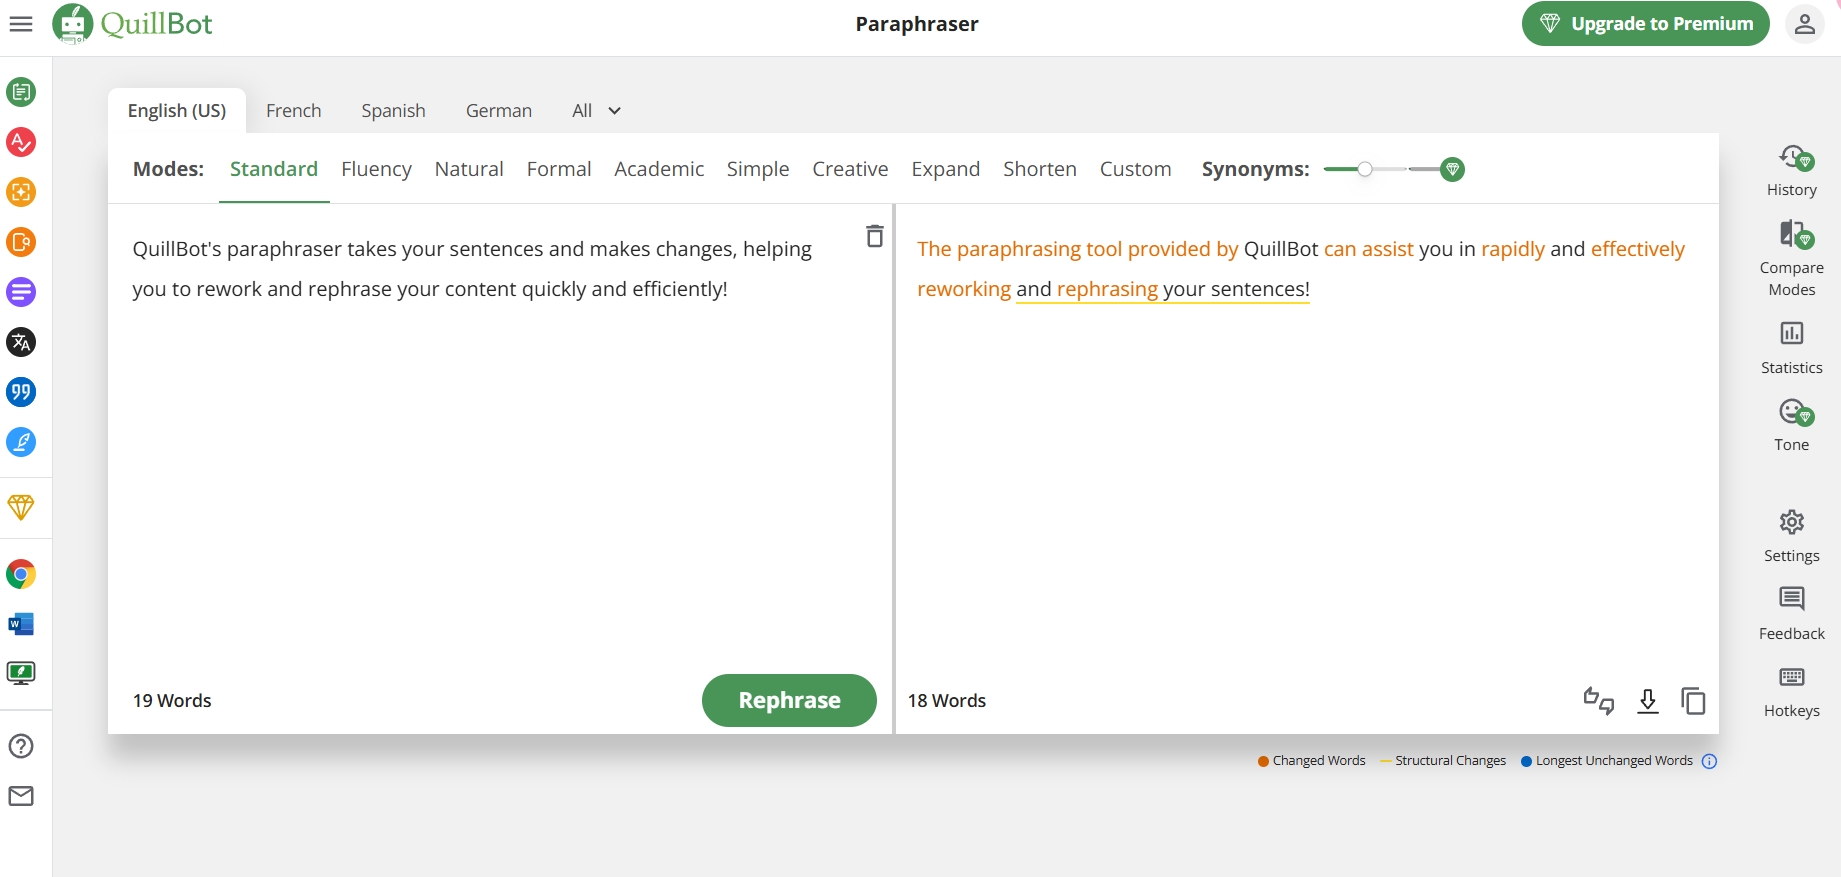Click the Rephrase button
The height and width of the screenshot is (877, 1841).
789,700
